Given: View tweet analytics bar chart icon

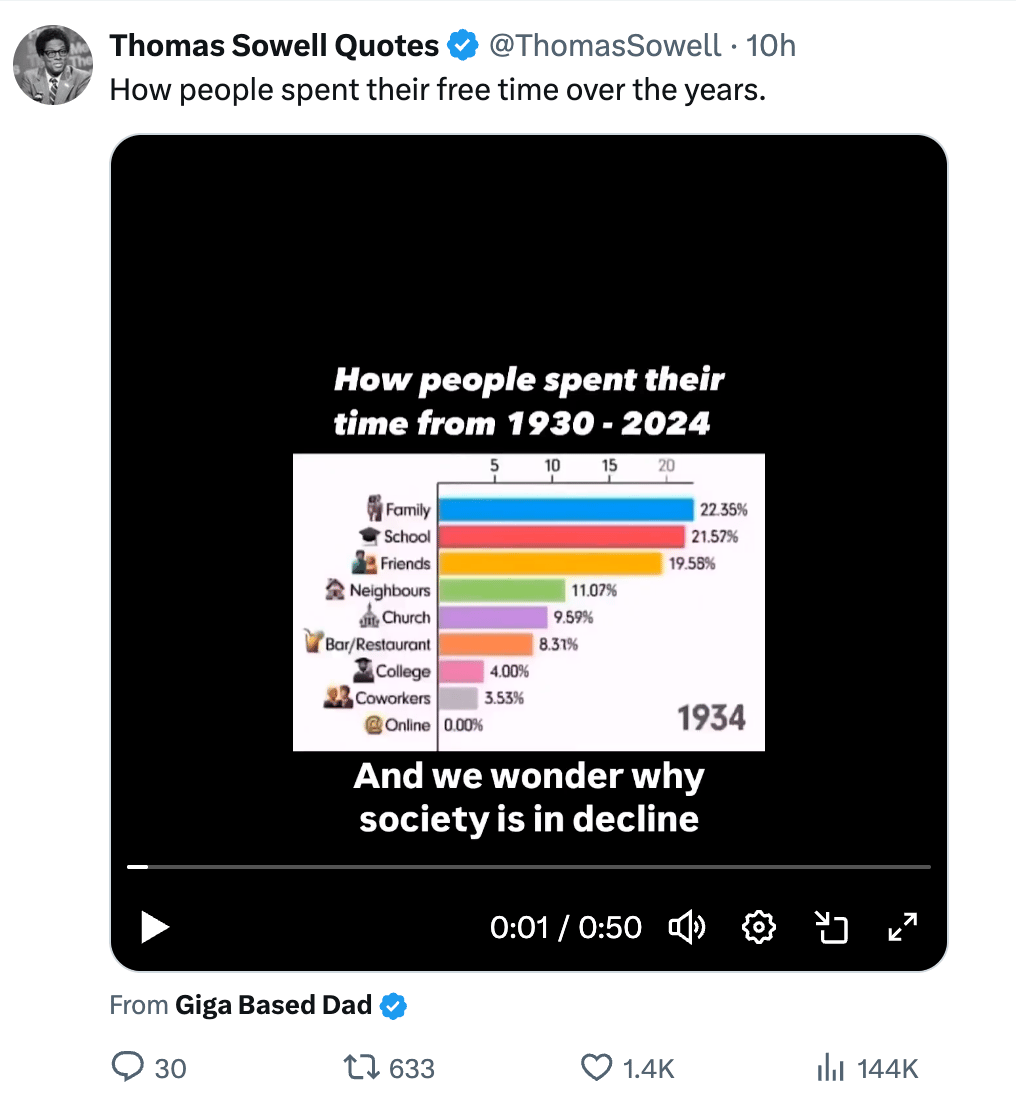Looking at the screenshot, I should (x=831, y=1068).
